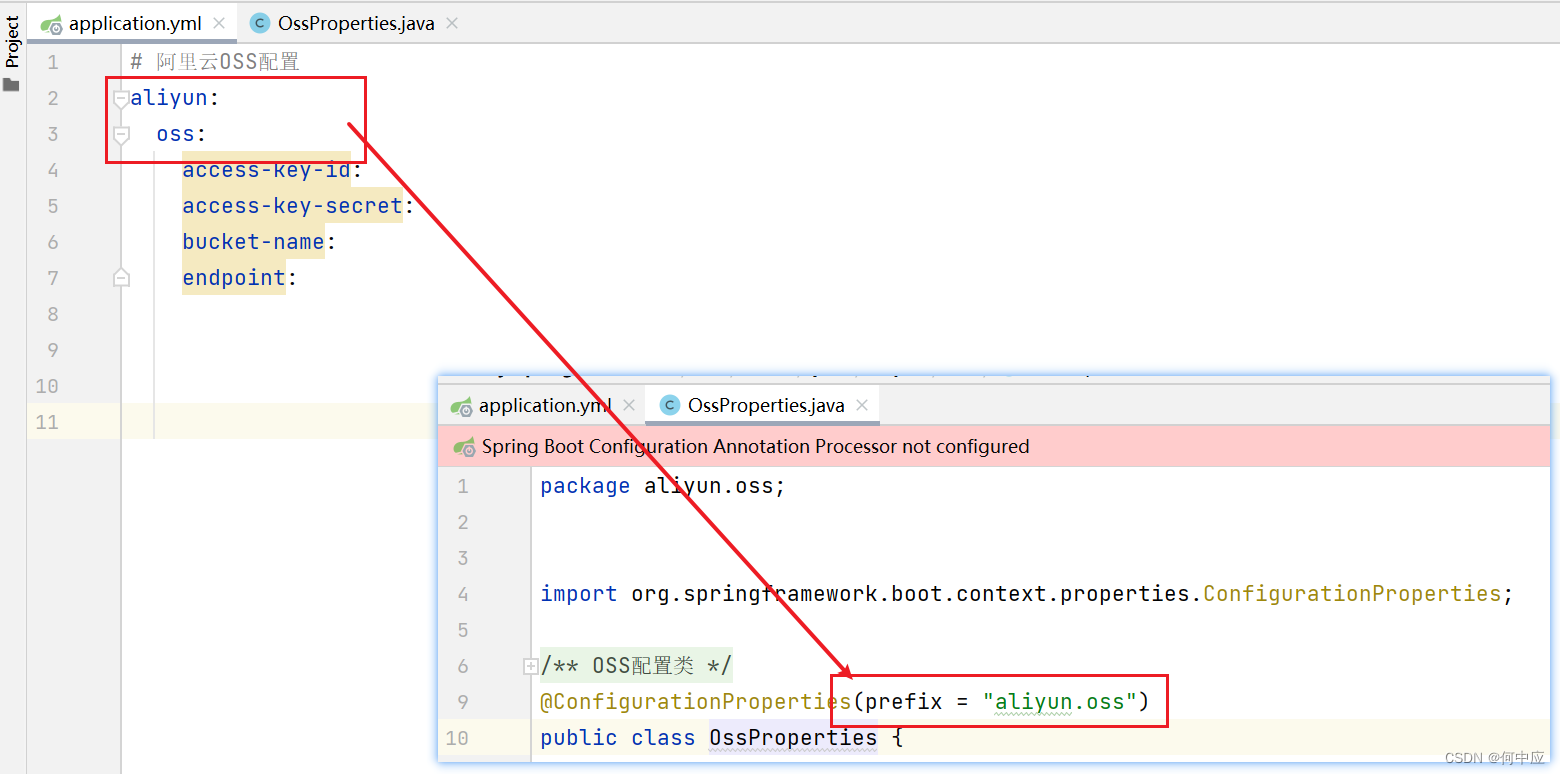Click the oss key on line 3
Image resolution: width=1560 pixels, height=774 pixels.
coord(175,134)
